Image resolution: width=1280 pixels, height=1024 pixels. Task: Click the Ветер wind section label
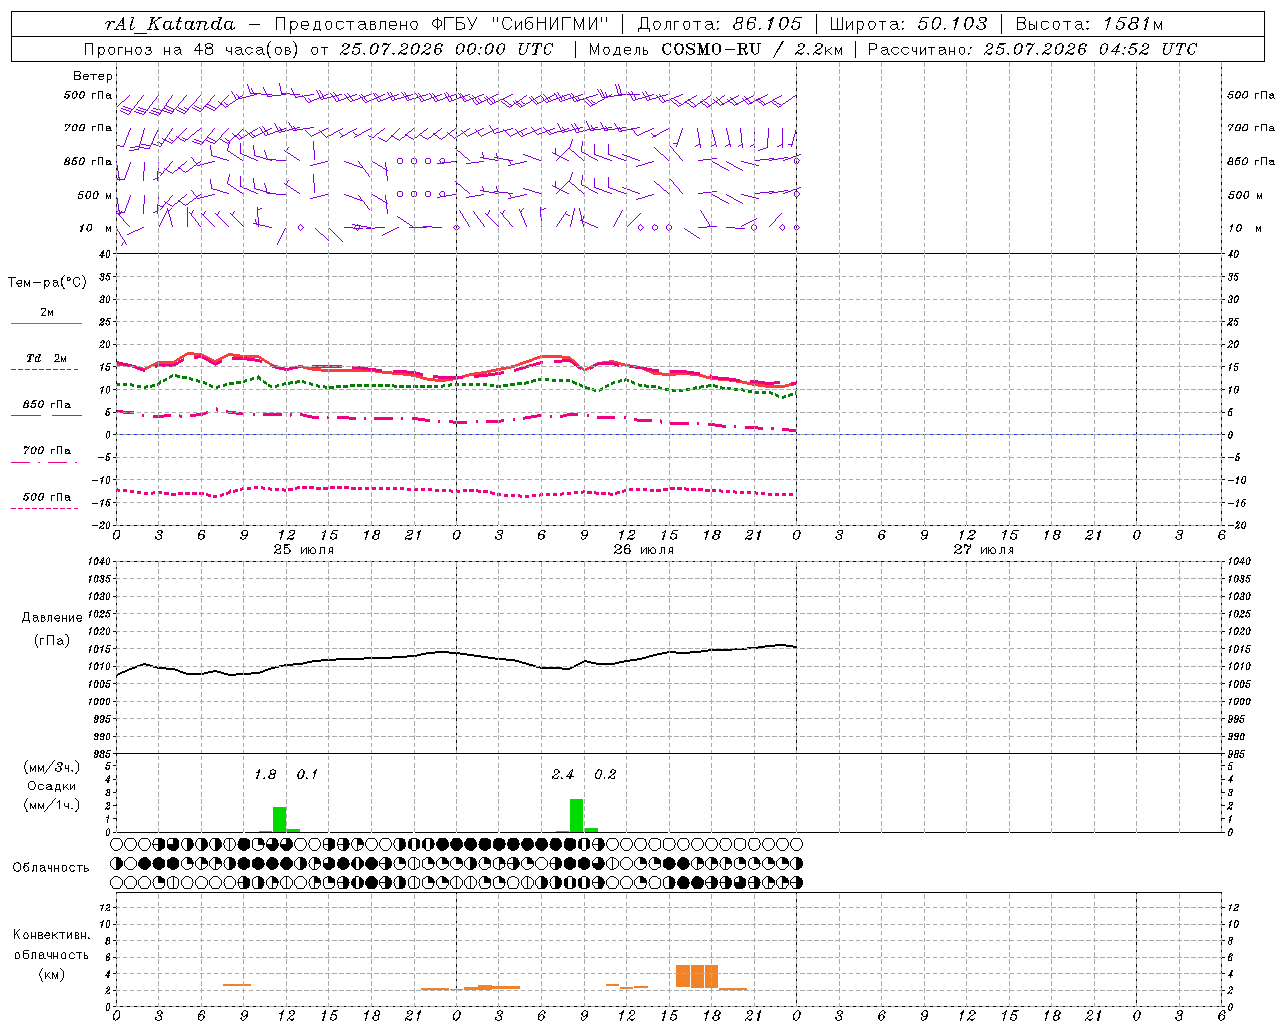[93, 76]
